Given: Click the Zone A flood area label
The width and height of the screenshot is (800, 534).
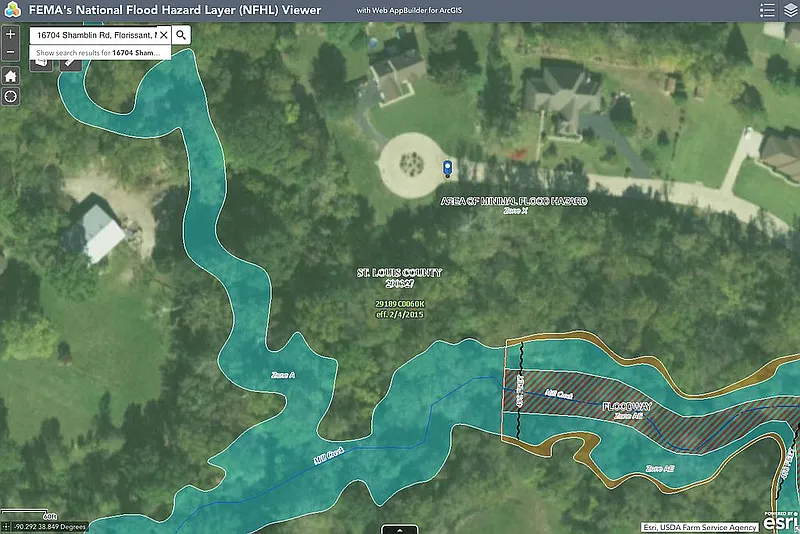Looking at the screenshot, I should click(x=283, y=375).
